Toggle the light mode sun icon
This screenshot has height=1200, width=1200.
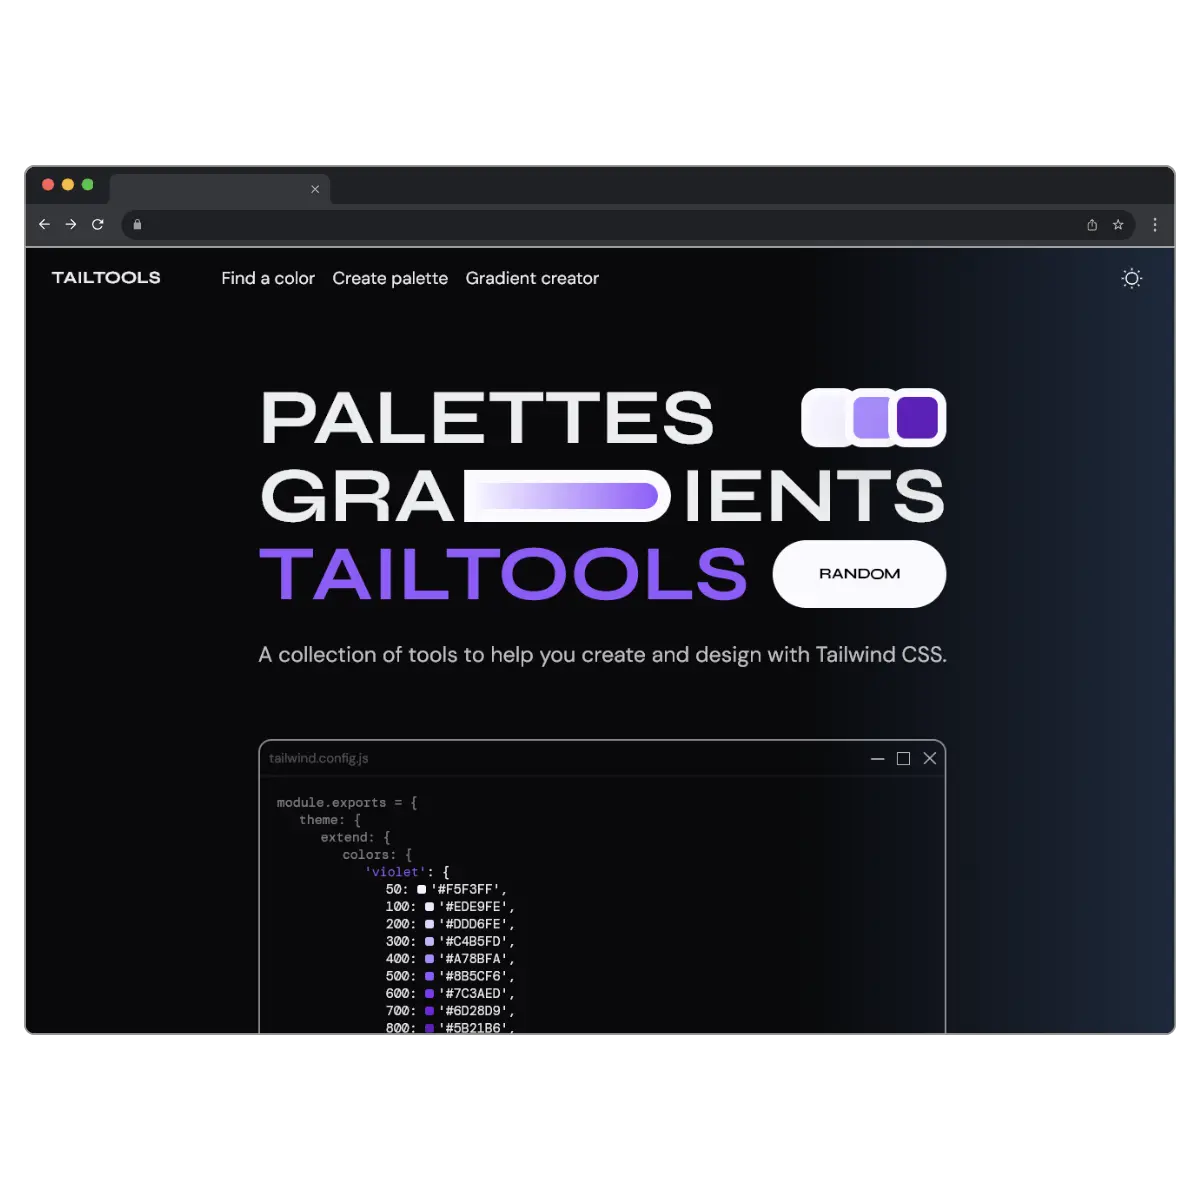[x=1132, y=278]
